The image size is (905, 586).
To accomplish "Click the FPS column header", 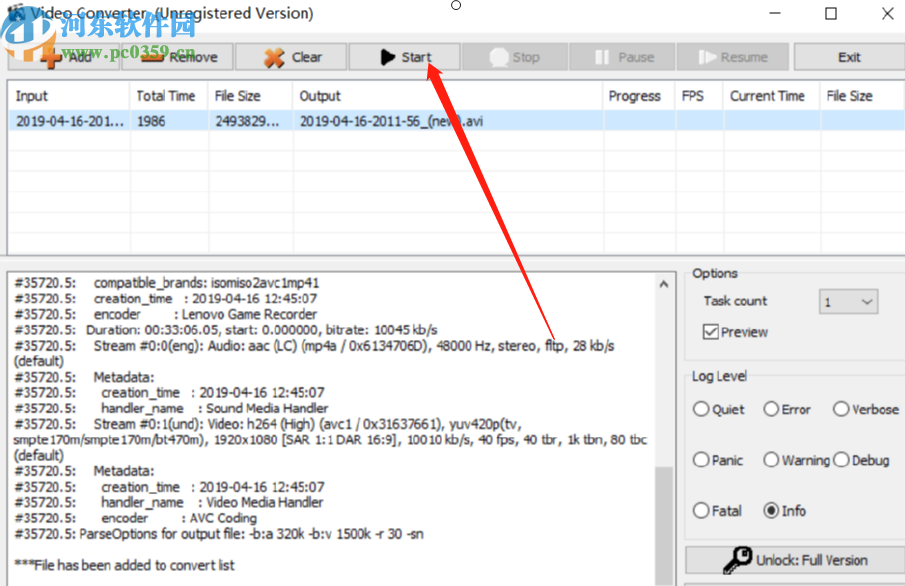I will click(699, 96).
